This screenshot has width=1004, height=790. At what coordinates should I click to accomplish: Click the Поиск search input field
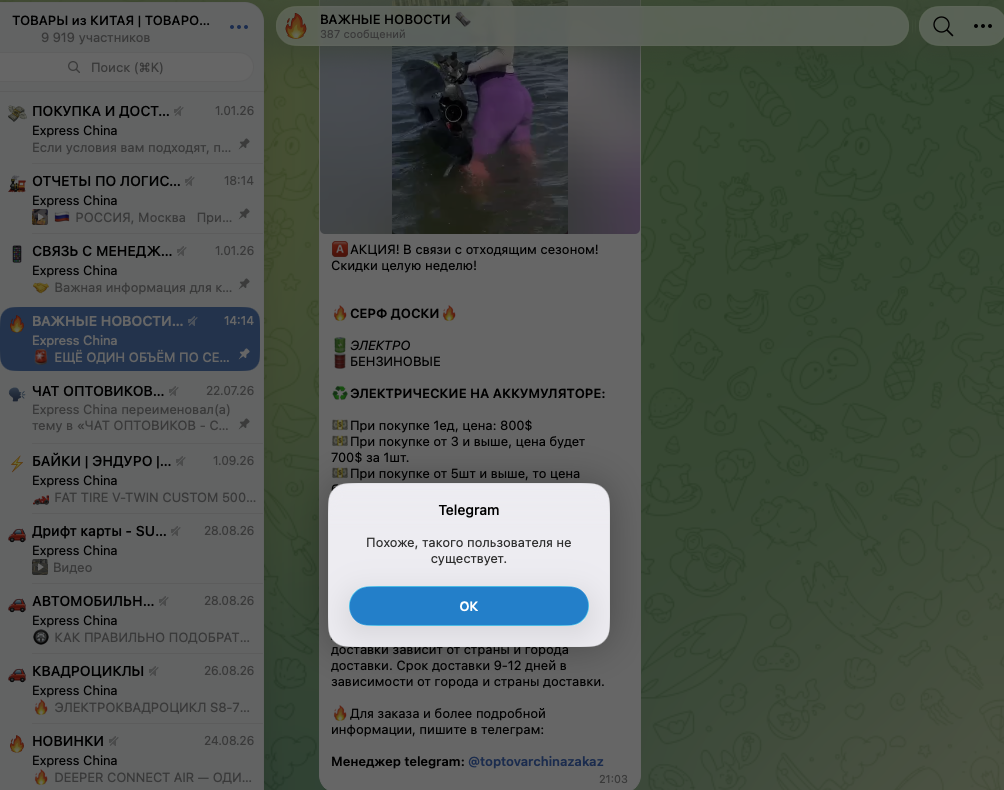point(128,67)
